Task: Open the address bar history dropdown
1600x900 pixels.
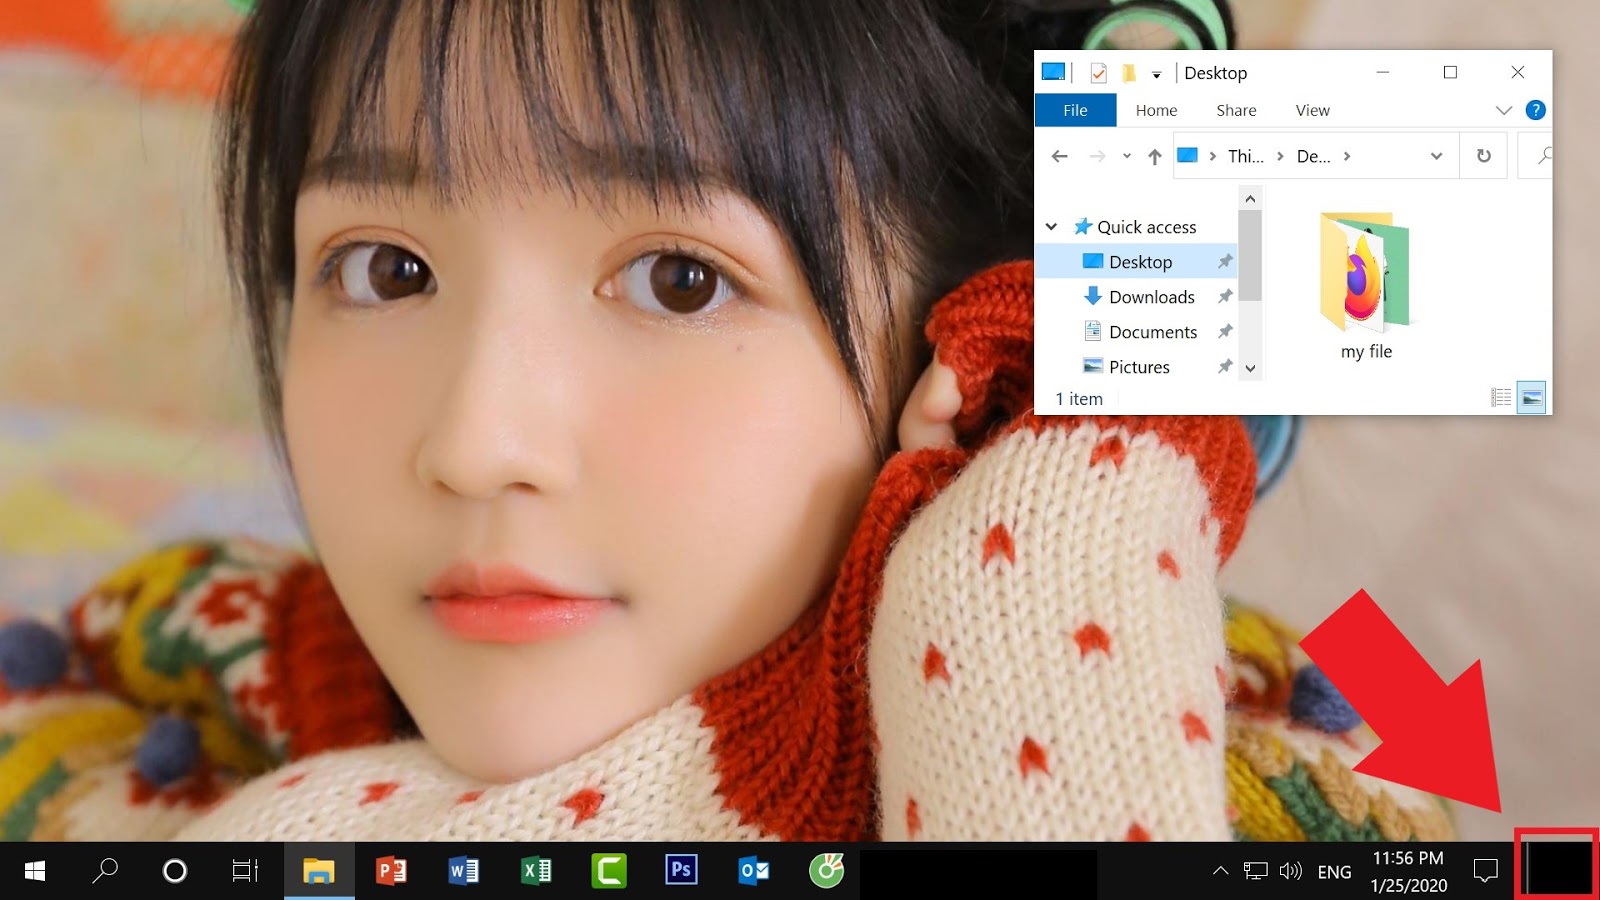Action: [1437, 155]
